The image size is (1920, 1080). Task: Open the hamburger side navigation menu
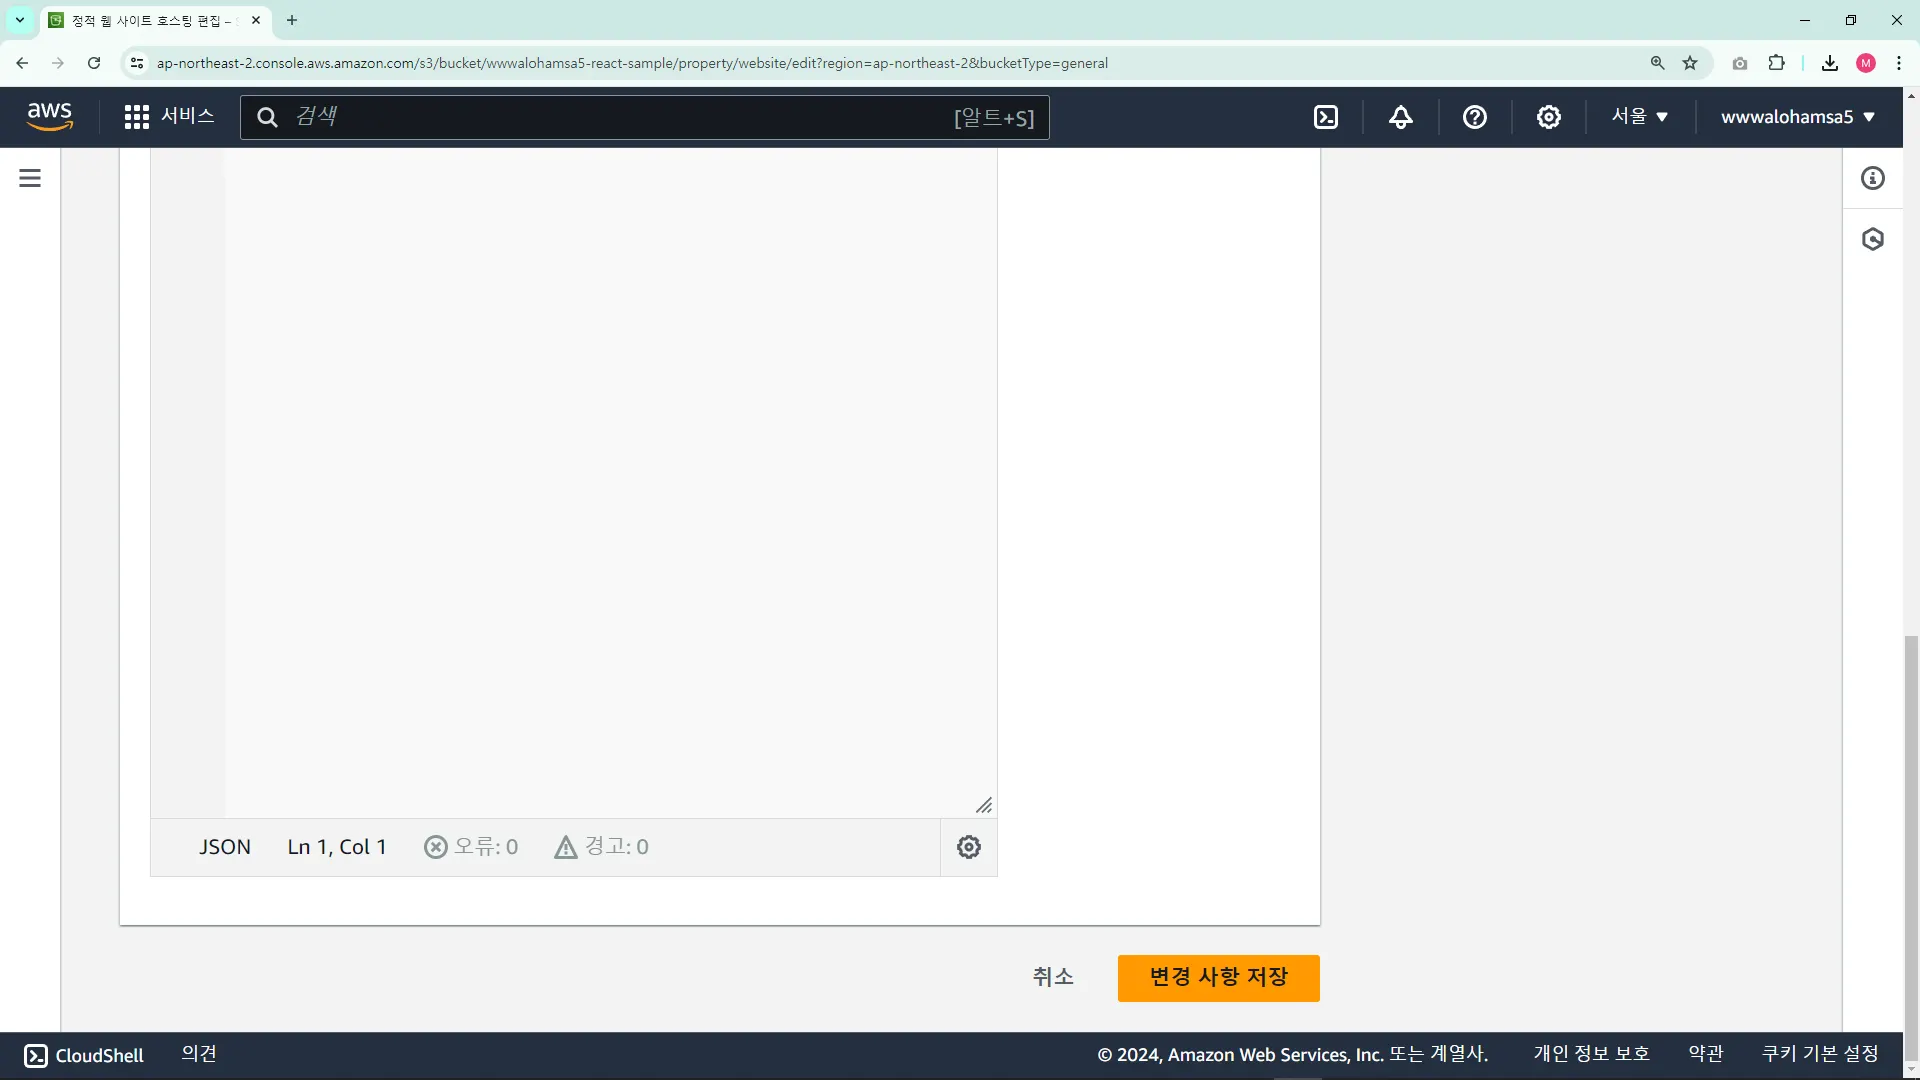(x=30, y=178)
